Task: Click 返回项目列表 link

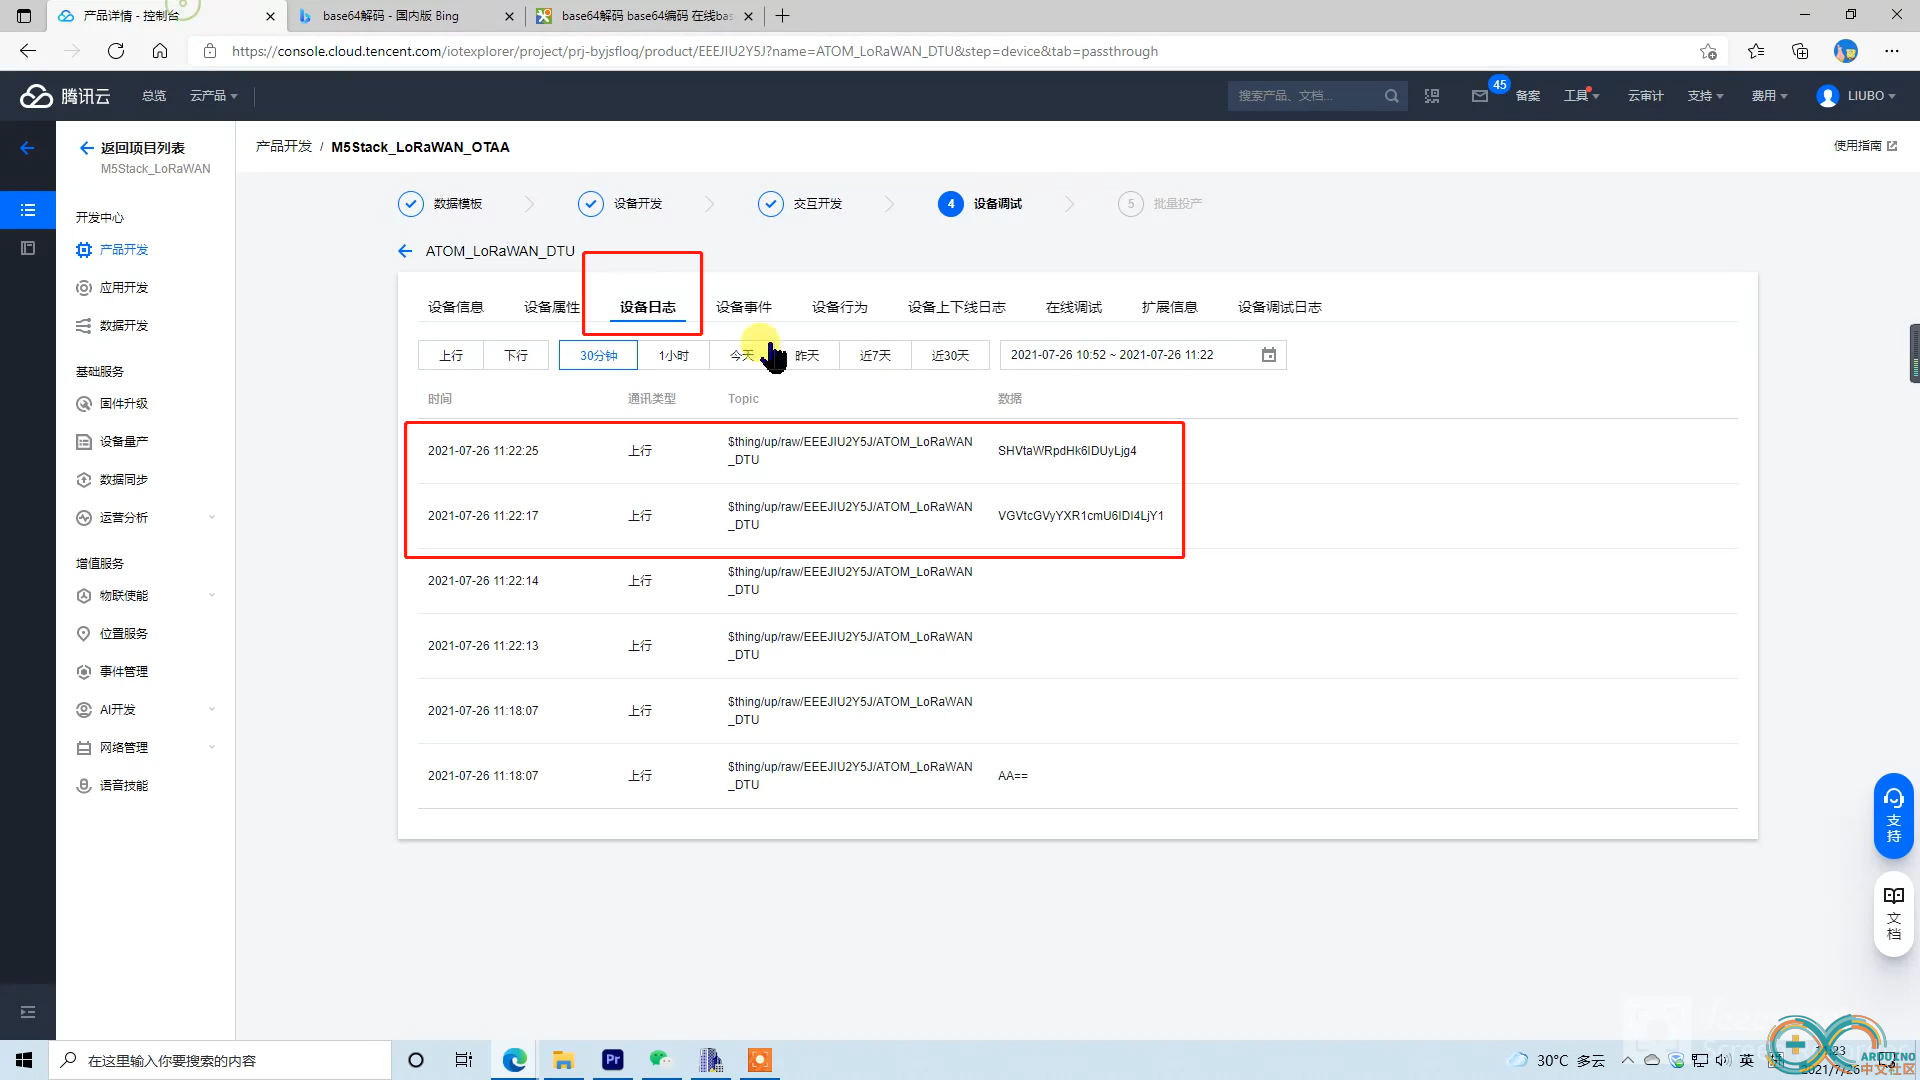Action: tap(143, 148)
